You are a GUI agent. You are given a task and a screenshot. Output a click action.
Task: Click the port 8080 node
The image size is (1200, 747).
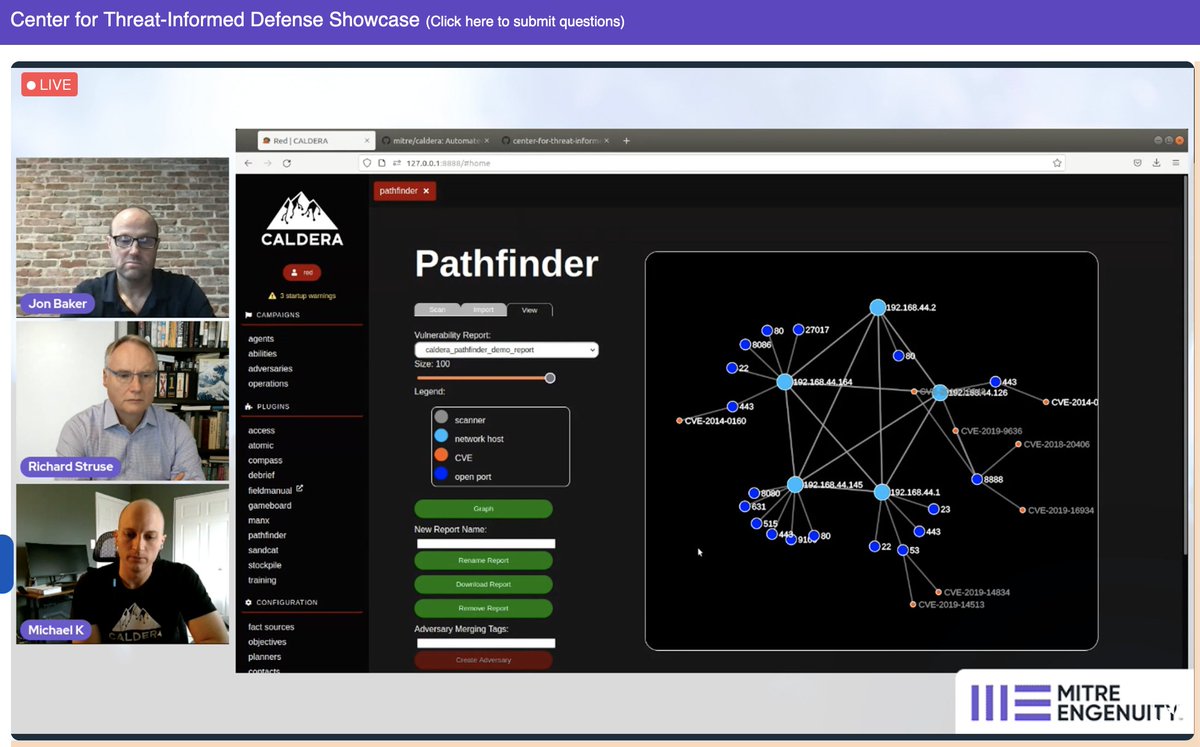coord(754,493)
